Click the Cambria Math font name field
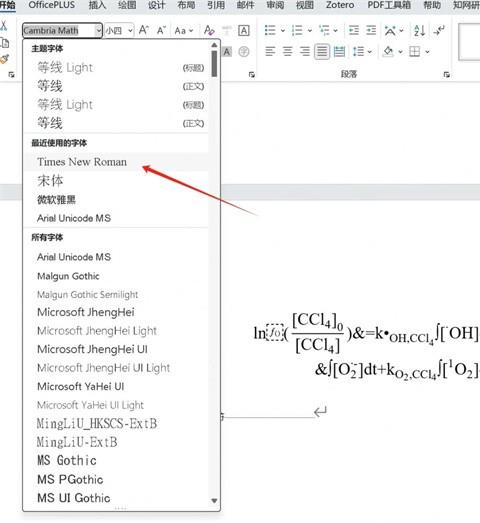The width and height of the screenshot is (480, 523). click(59, 31)
